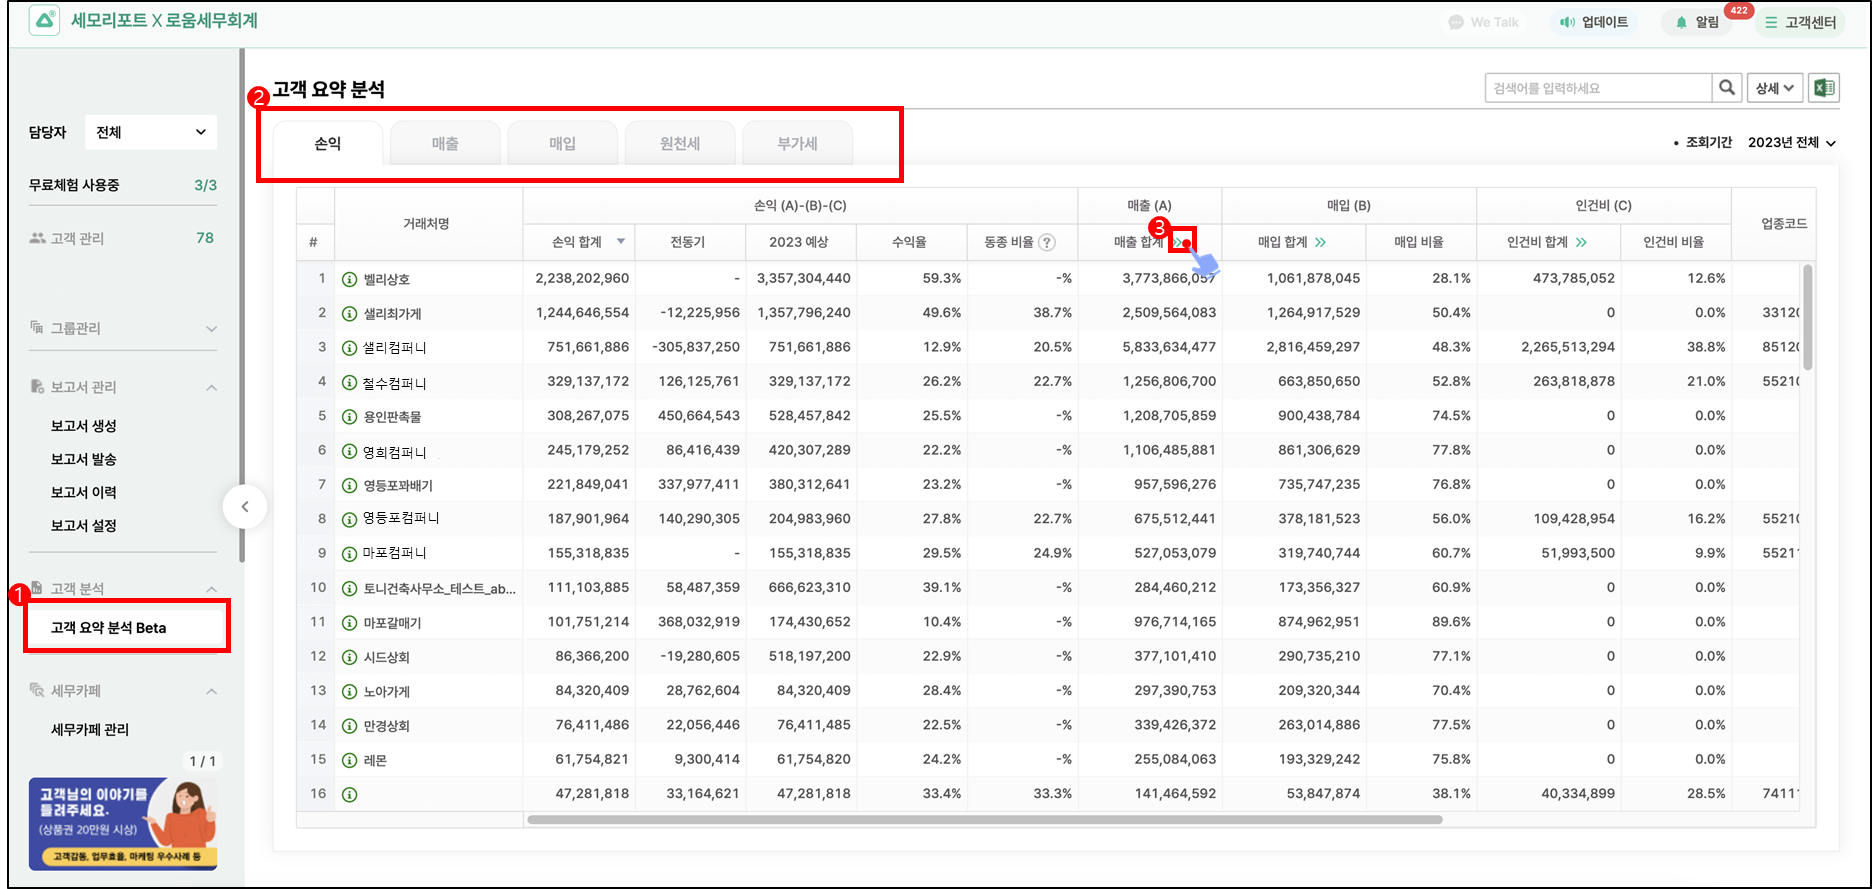Click the search input field
Image resolution: width=1872 pixels, height=889 pixels.
pos(1597,88)
